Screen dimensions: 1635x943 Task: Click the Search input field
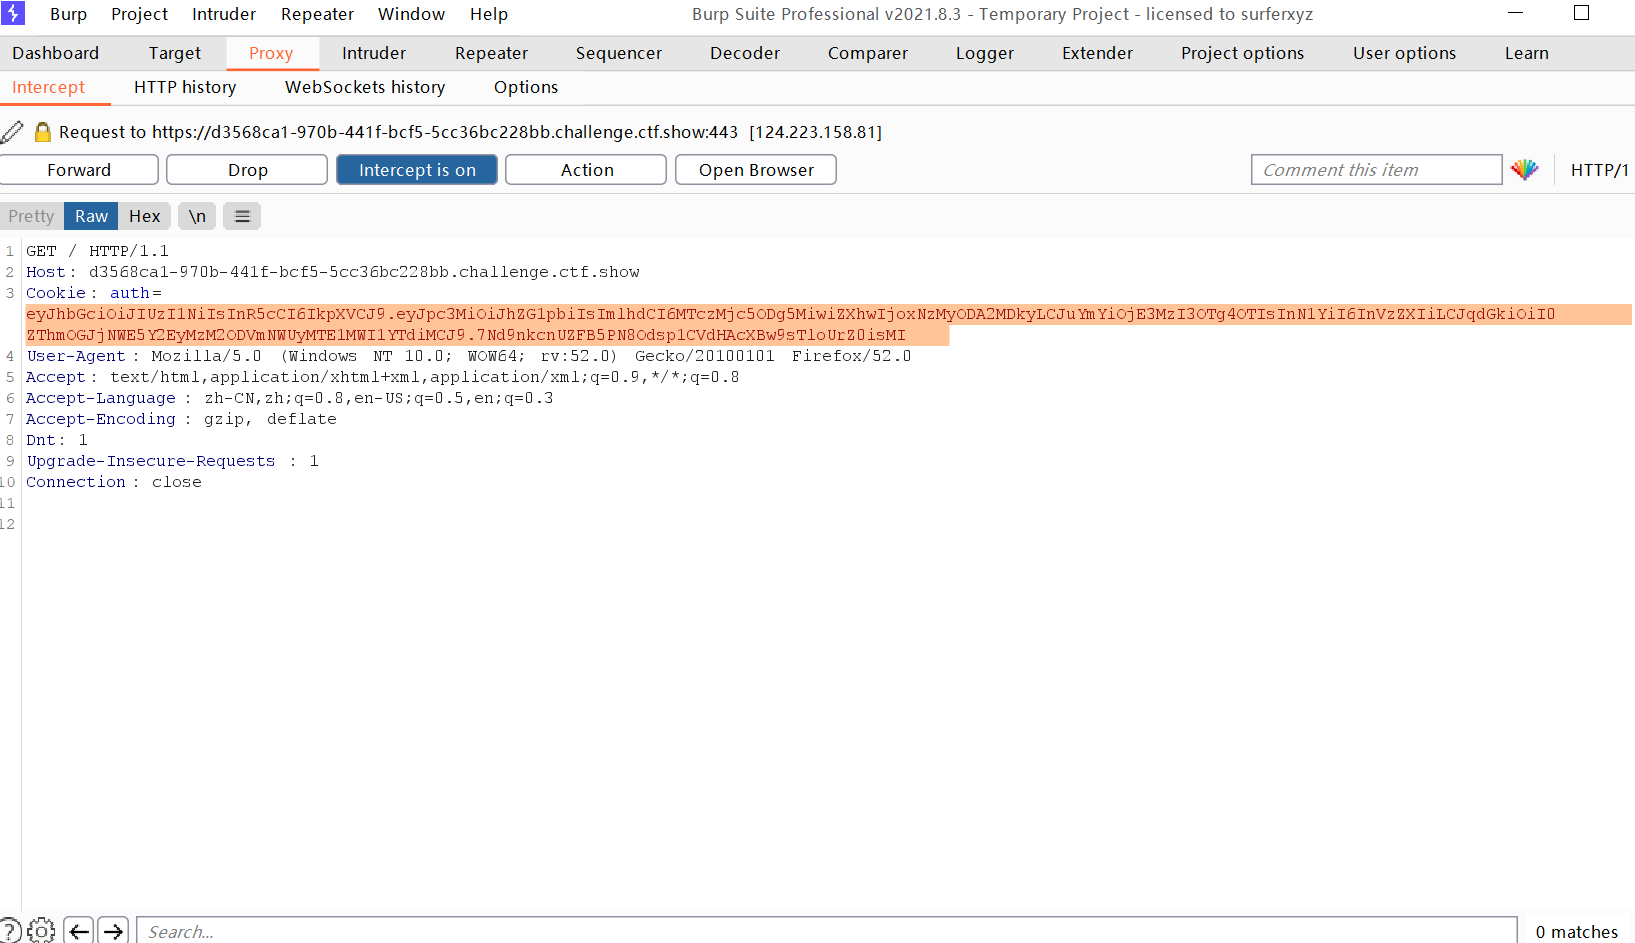click(x=826, y=931)
